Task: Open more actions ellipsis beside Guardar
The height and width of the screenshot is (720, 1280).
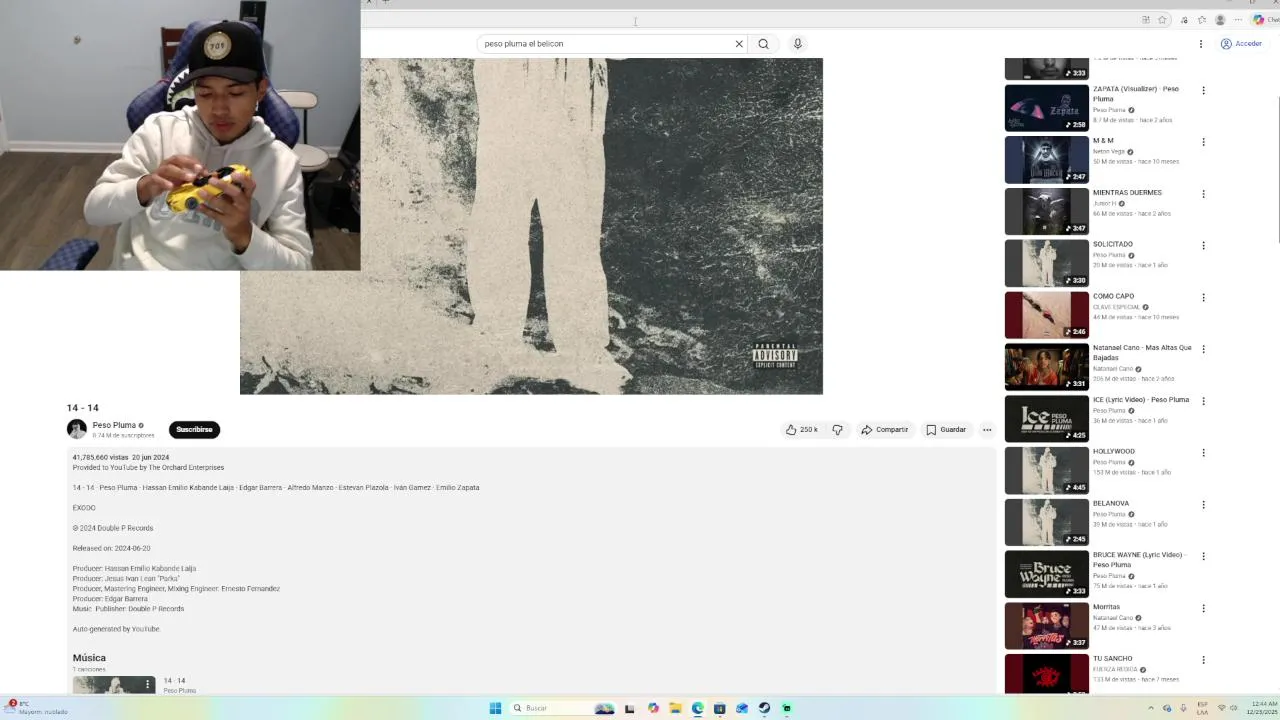Action: [987, 430]
